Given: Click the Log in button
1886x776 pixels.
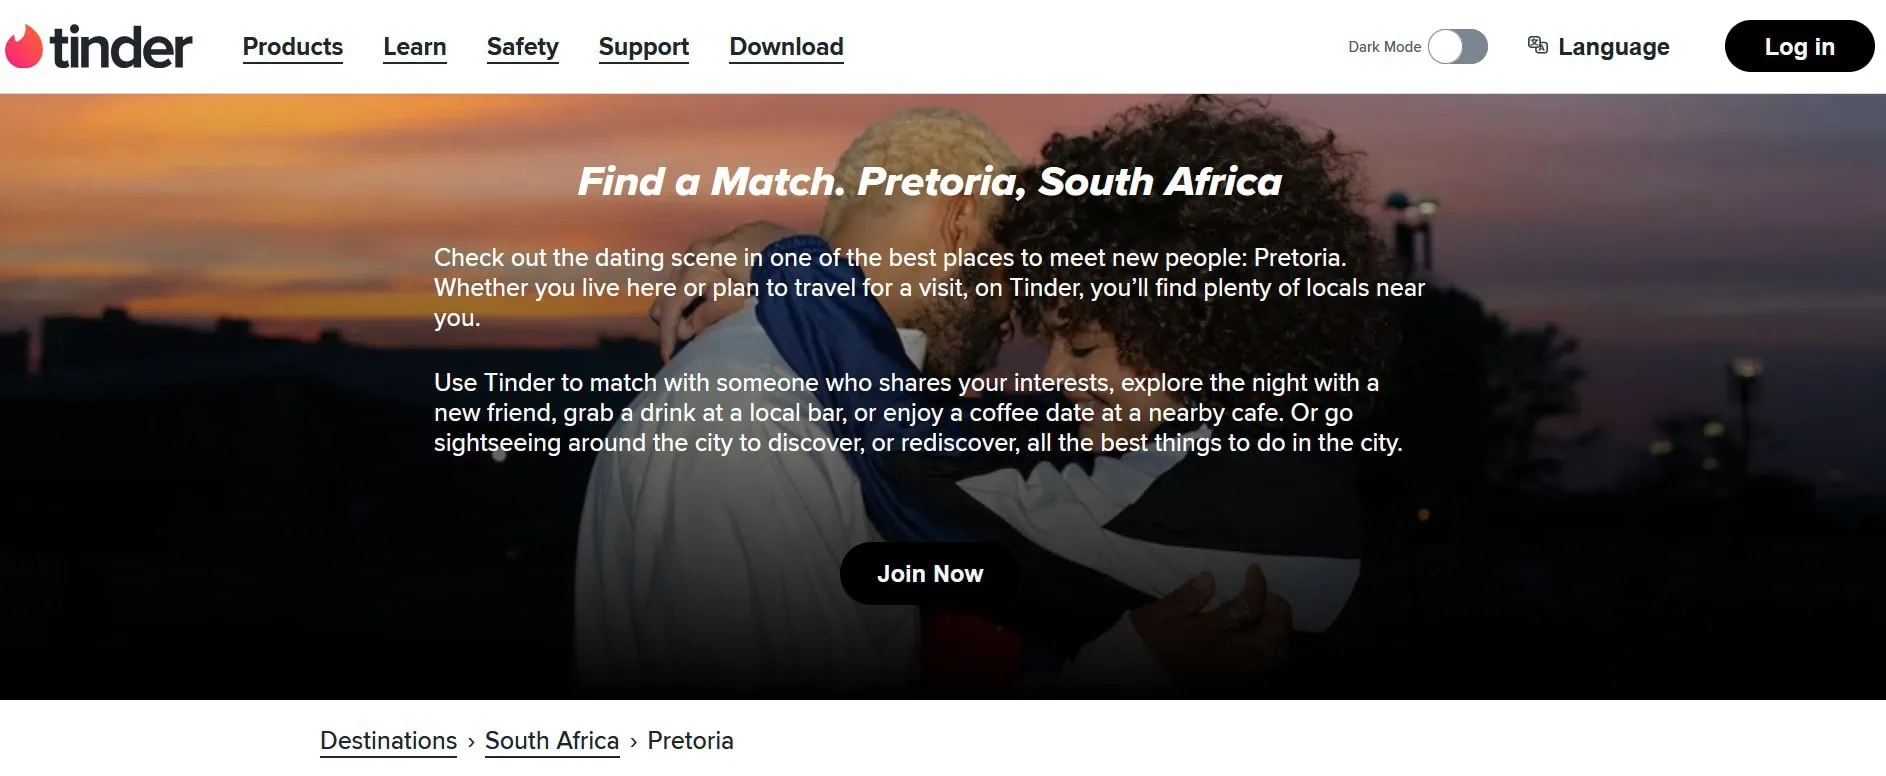Looking at the screenshot, I should [x=1799, y=45].
